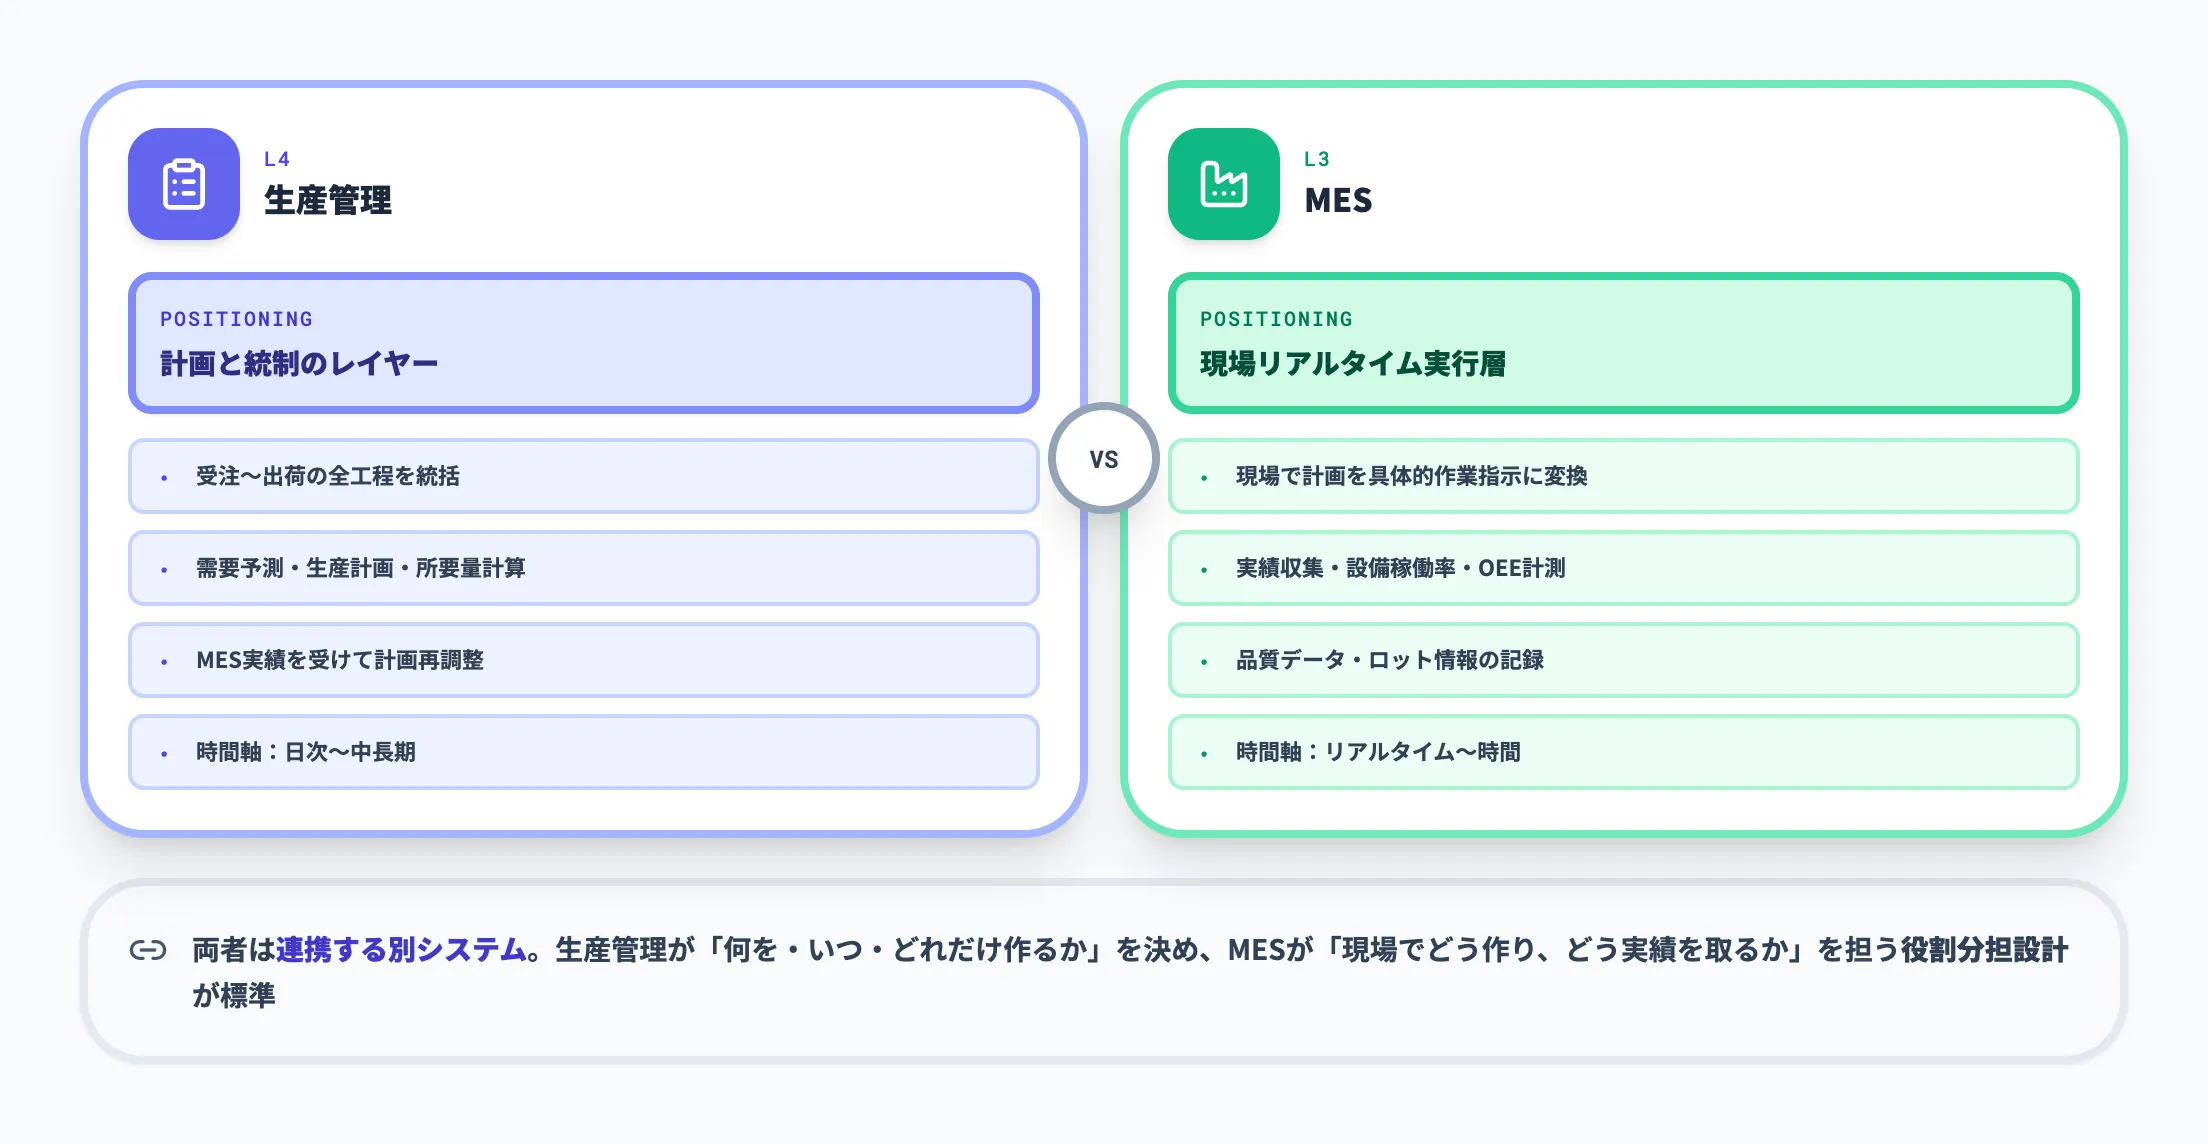Screen dimensions: 2208x1144
Task: Click the L4 label above 生産管理
Action: tap(275, 157)
